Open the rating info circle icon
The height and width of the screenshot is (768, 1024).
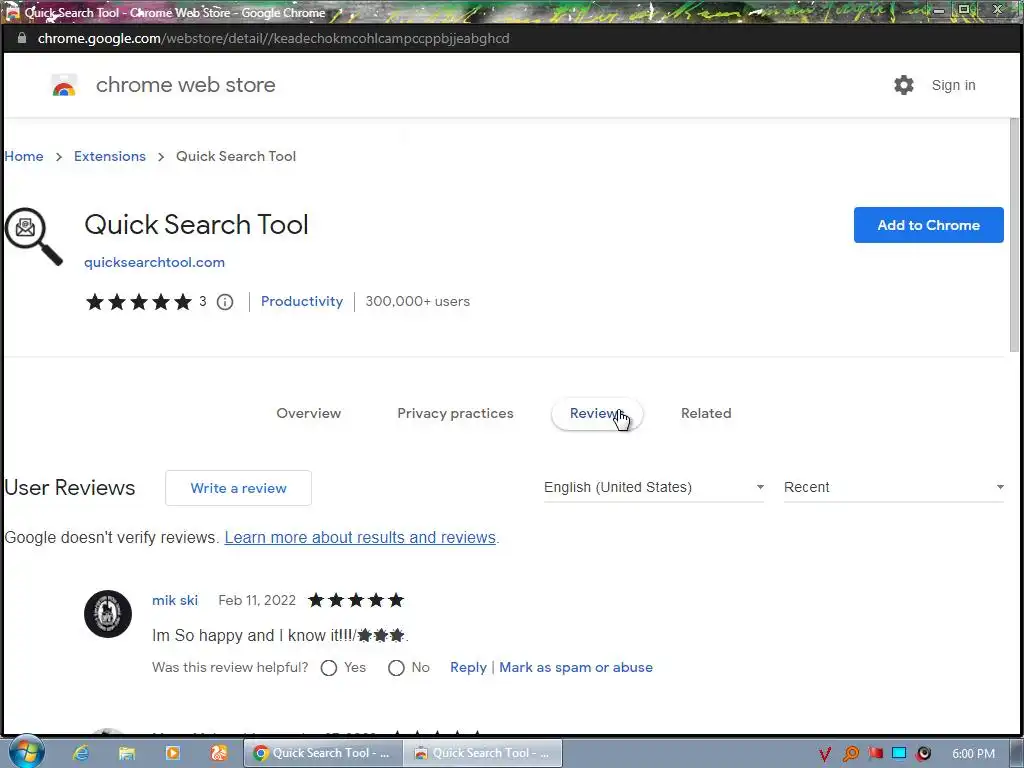[x=225, y=302]
